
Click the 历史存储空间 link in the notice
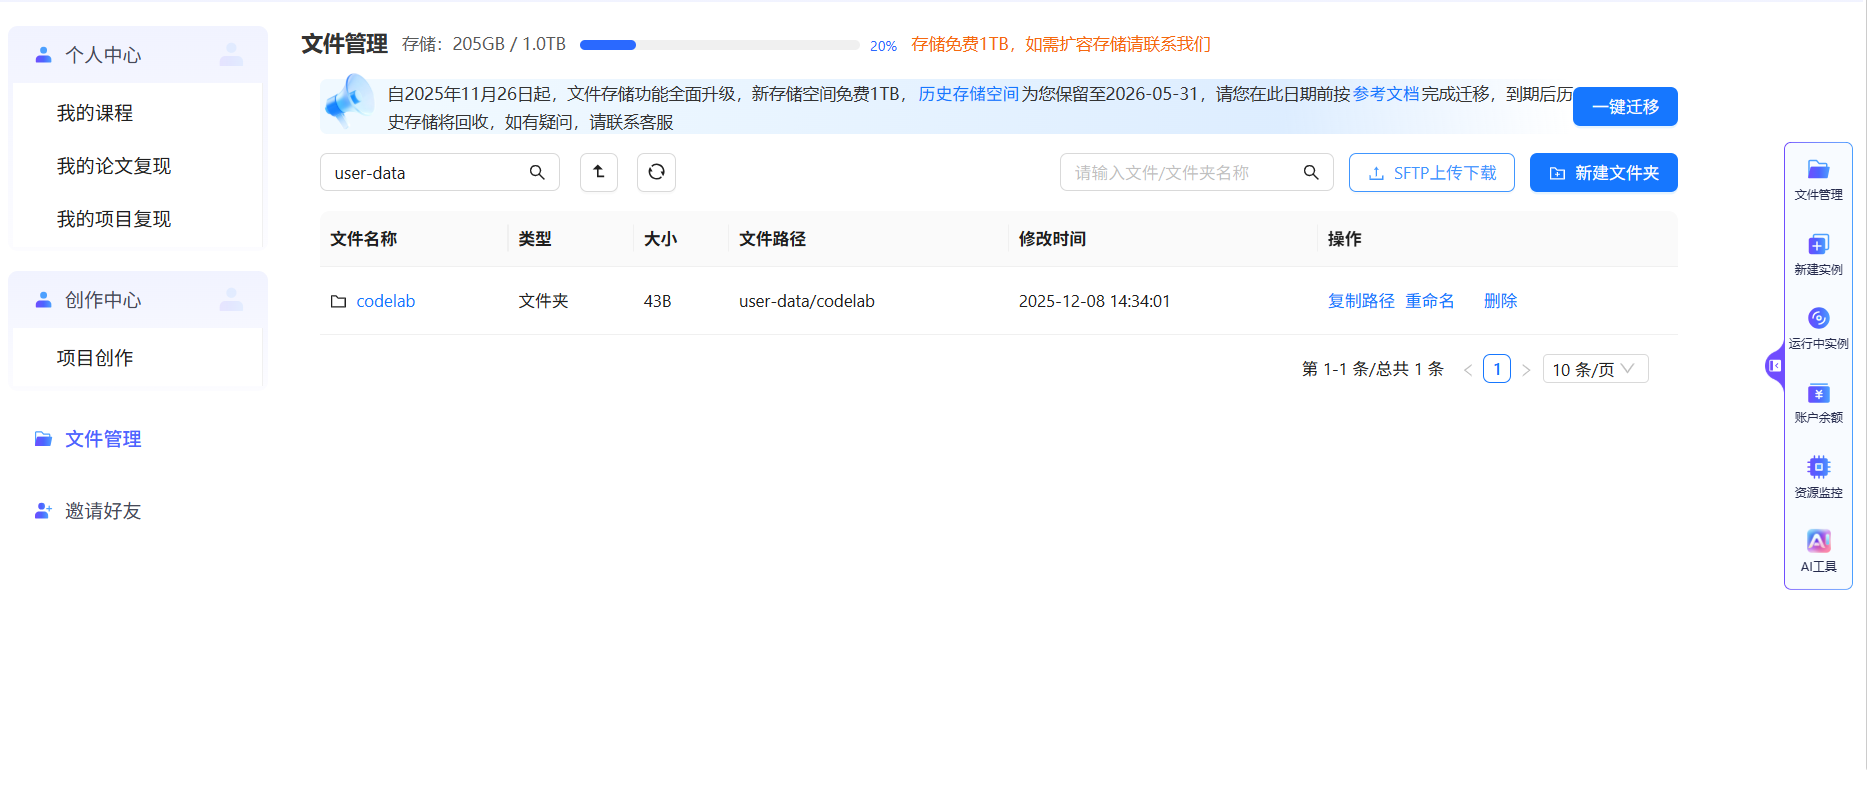tap(968, 94)
